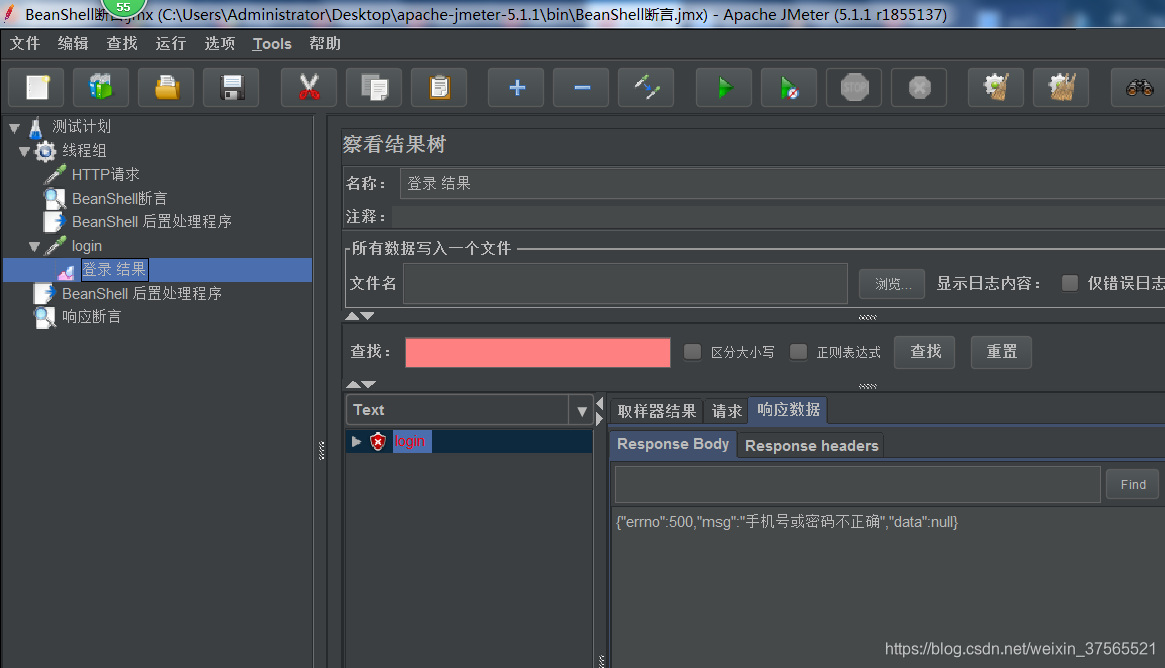Click the 查找 search button

click(x=925, y=351)
